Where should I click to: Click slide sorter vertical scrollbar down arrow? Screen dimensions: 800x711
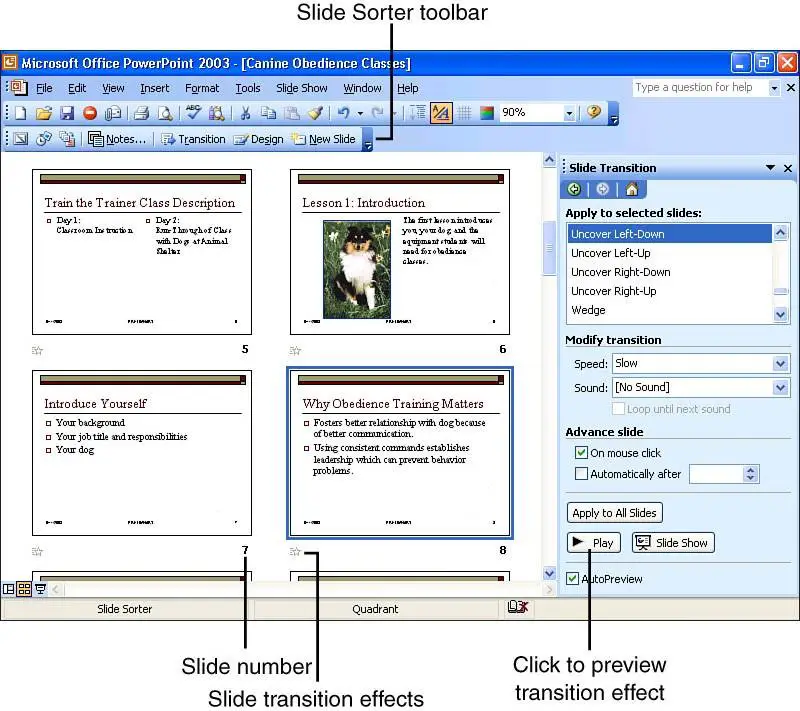pos(549,573)
